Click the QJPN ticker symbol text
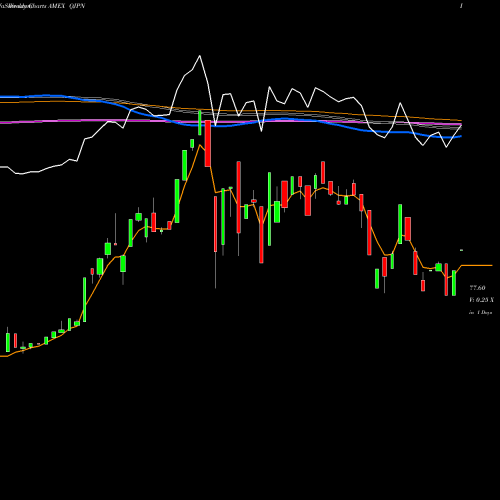The image size is (500, 500). coord(77,6)
